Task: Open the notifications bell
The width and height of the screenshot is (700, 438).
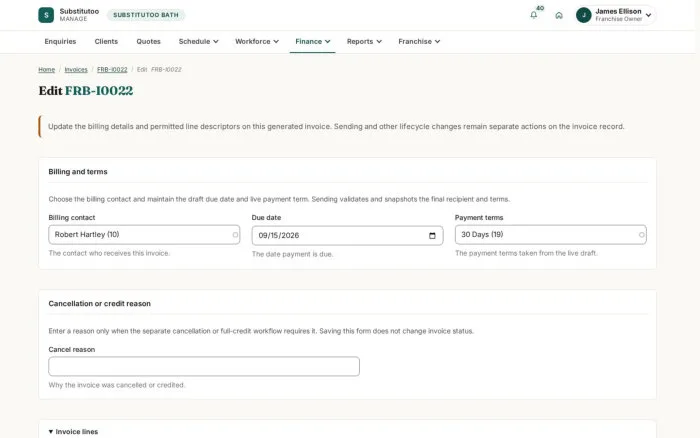Action: 533,15
